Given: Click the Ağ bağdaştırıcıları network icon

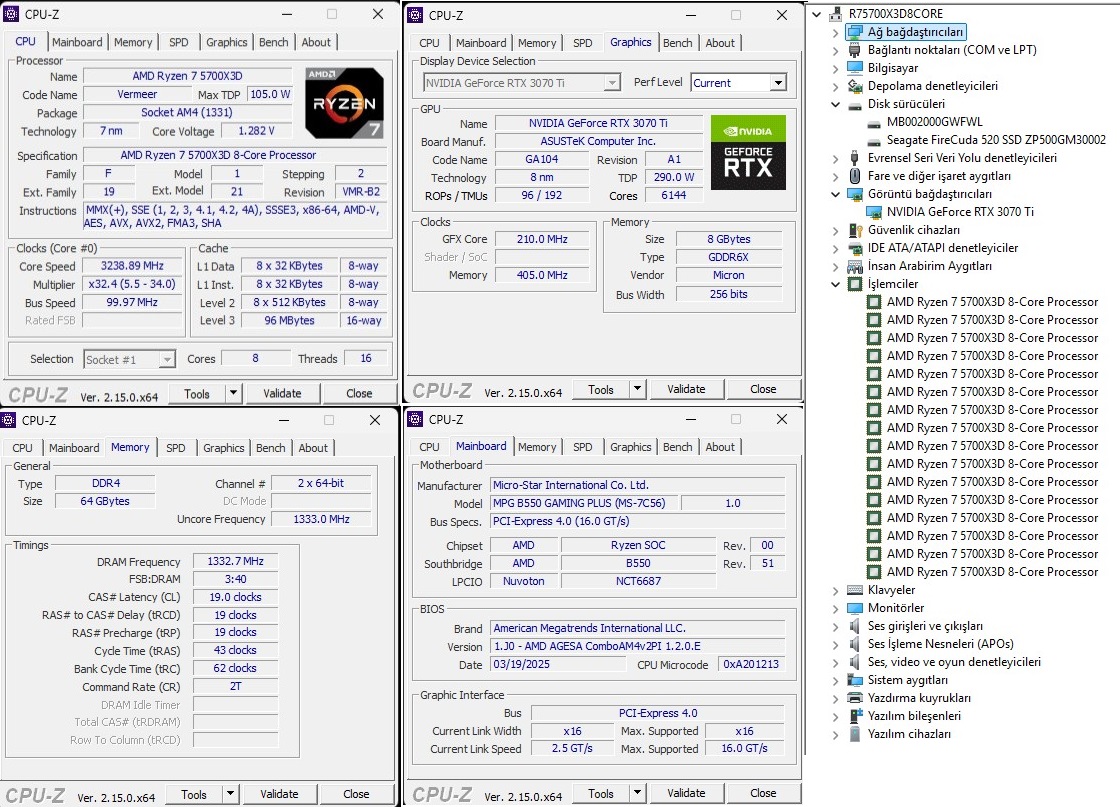Looking at the screenshot, I should point(854,31).
